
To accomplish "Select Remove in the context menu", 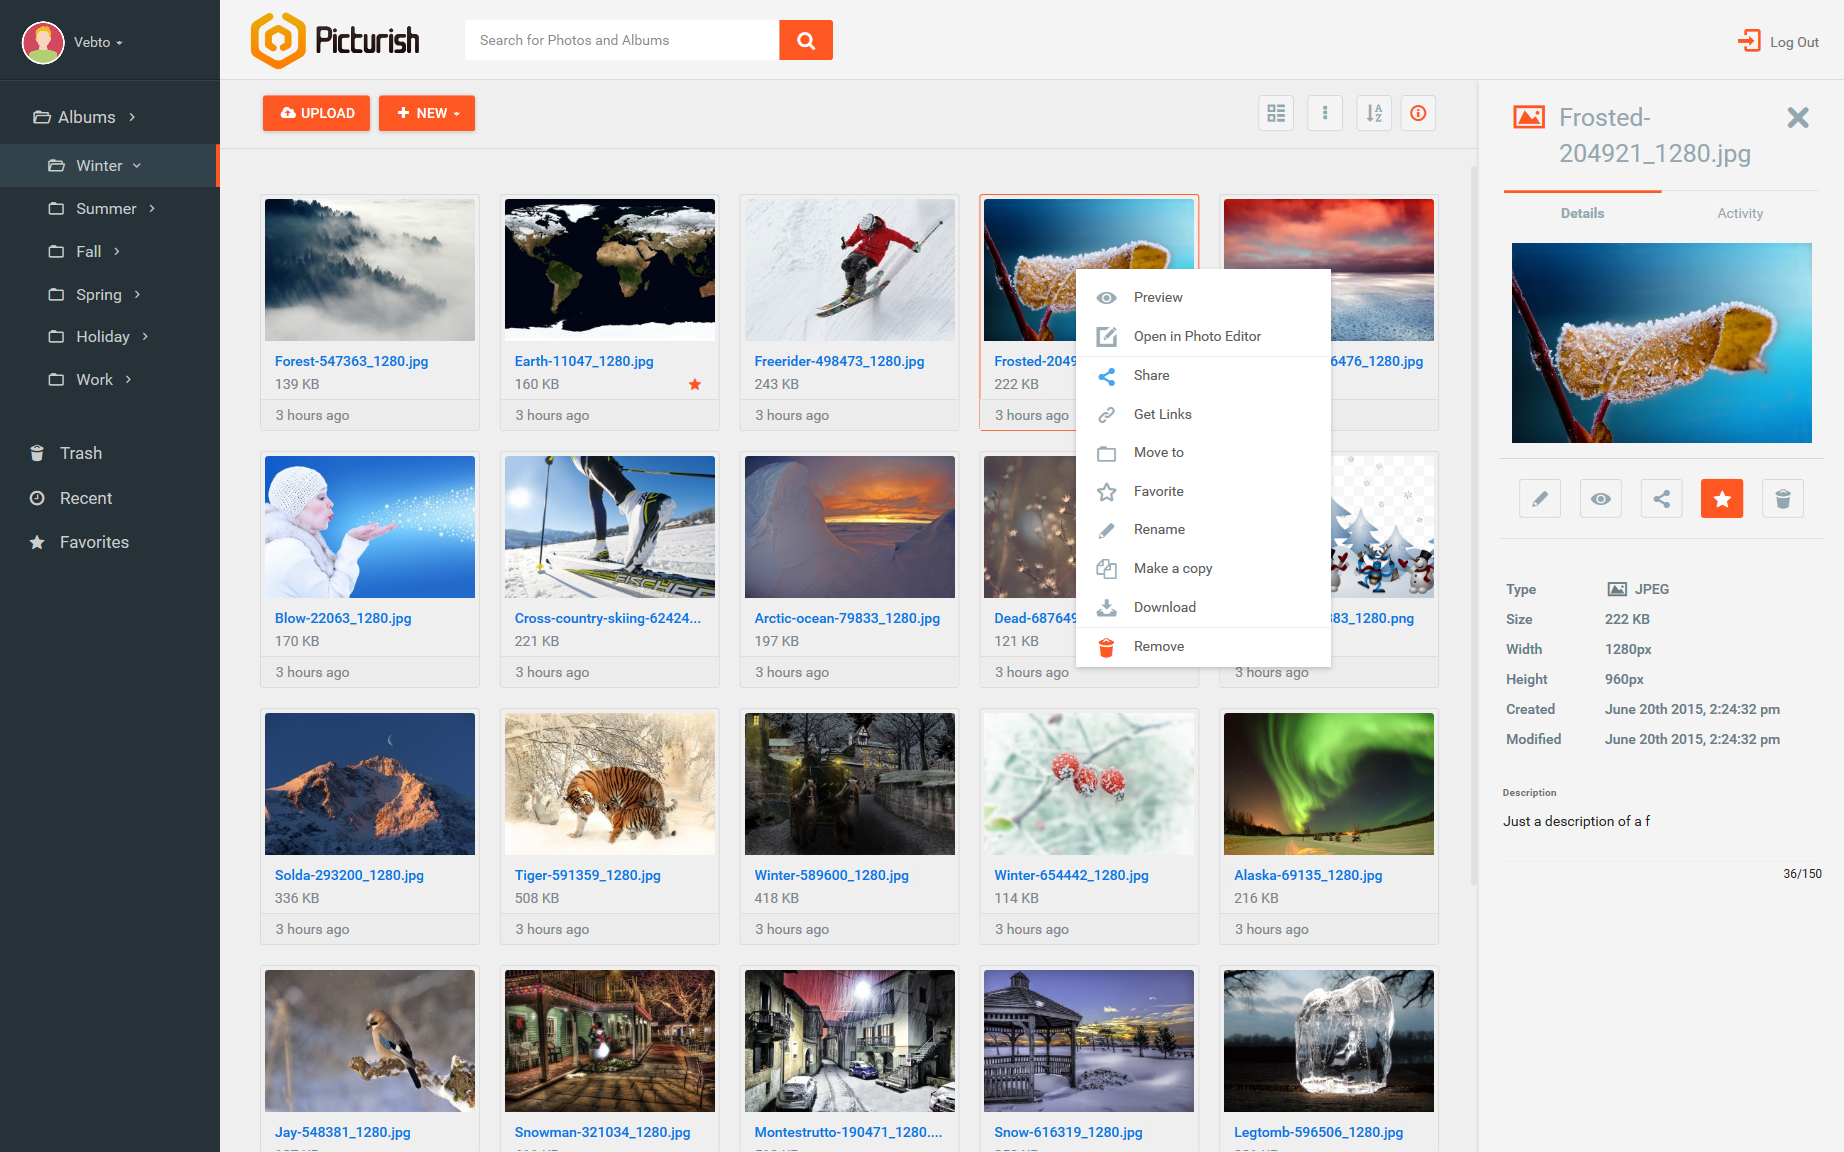I will tap(1203, 646).
